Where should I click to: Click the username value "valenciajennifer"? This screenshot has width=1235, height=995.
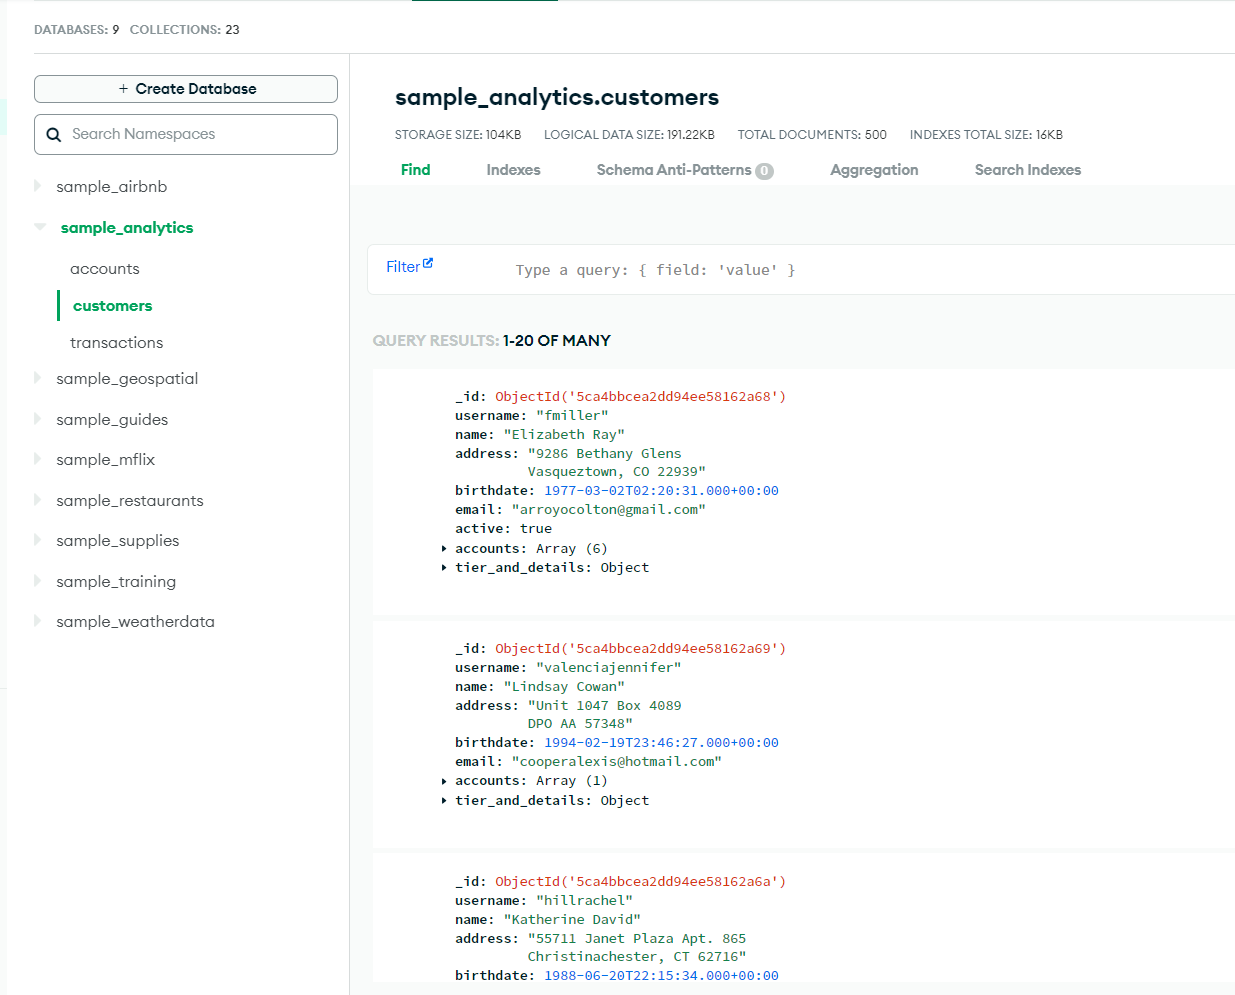click(x=608, y=667)
